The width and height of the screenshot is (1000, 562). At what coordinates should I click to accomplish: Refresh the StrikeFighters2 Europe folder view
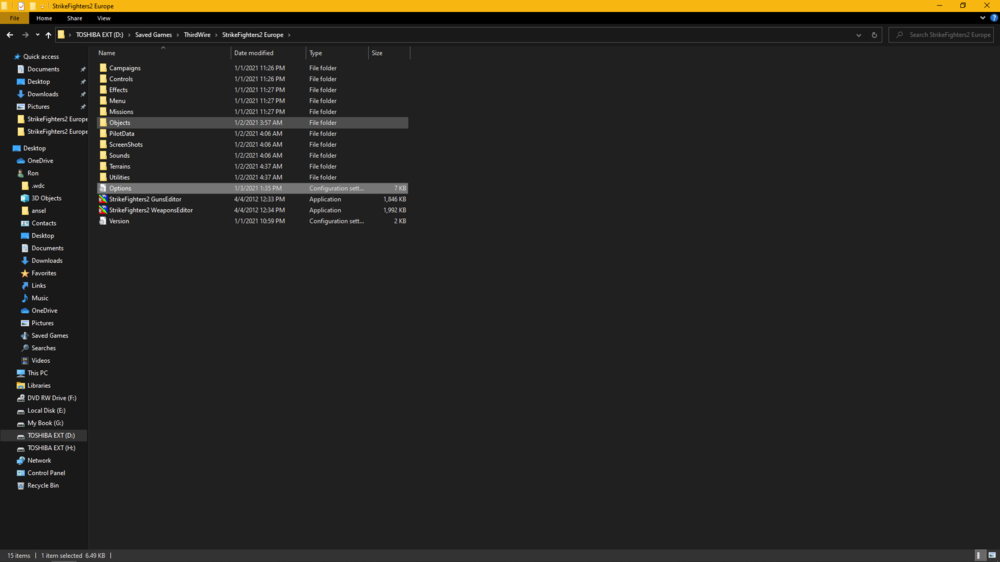pyautogui.click(x=874, y=35)
